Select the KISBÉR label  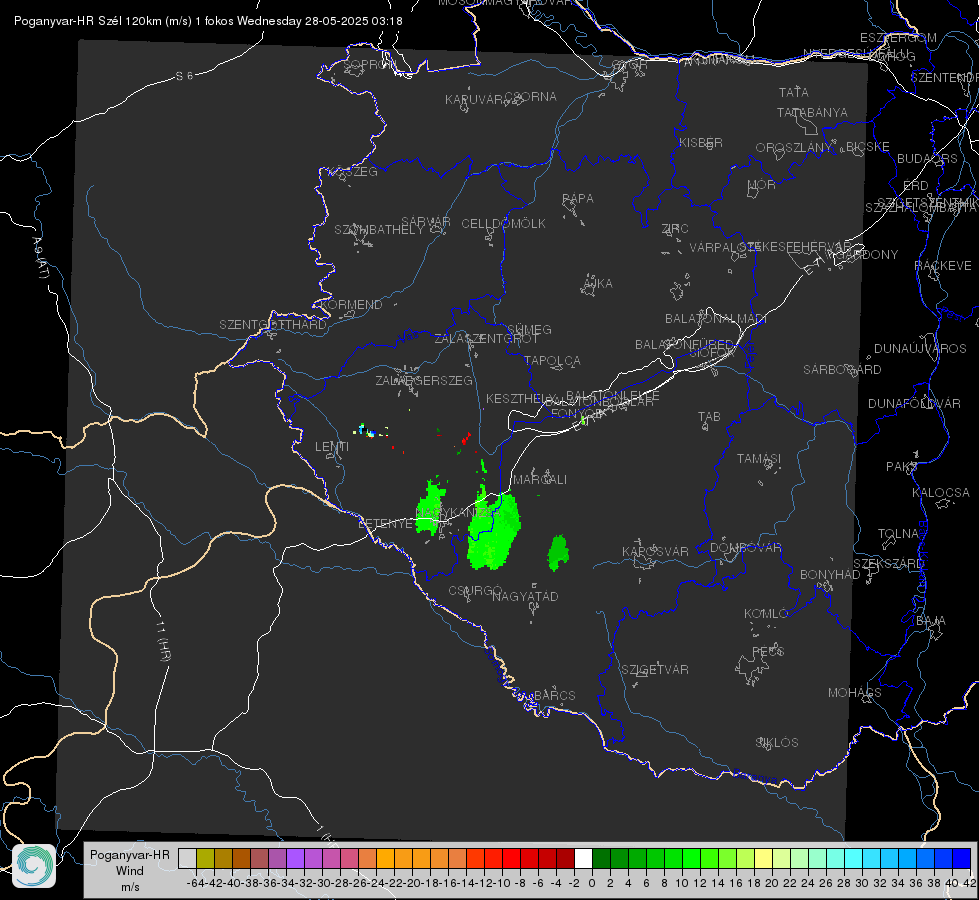701,143
